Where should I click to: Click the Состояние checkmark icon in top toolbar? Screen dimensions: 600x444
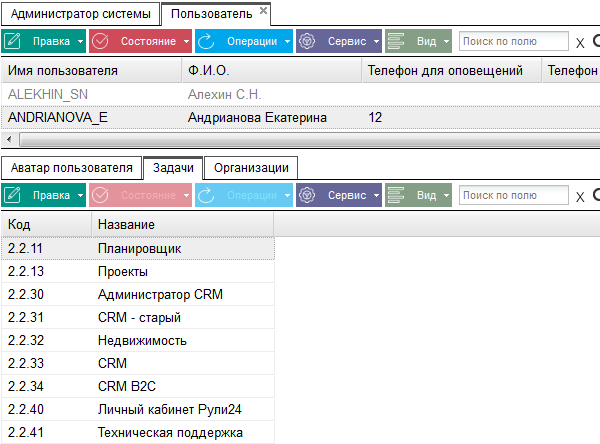coord(103,42)
